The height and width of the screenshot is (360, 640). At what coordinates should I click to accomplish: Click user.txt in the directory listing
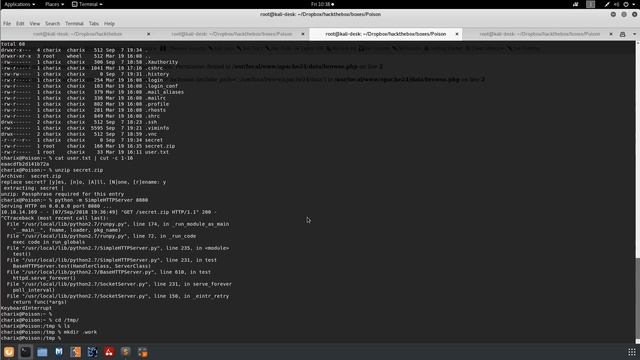[x=157, y=152]
